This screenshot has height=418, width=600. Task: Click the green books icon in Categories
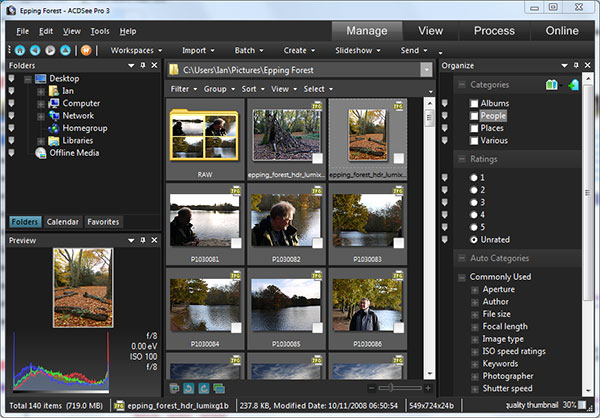[553, 85]
